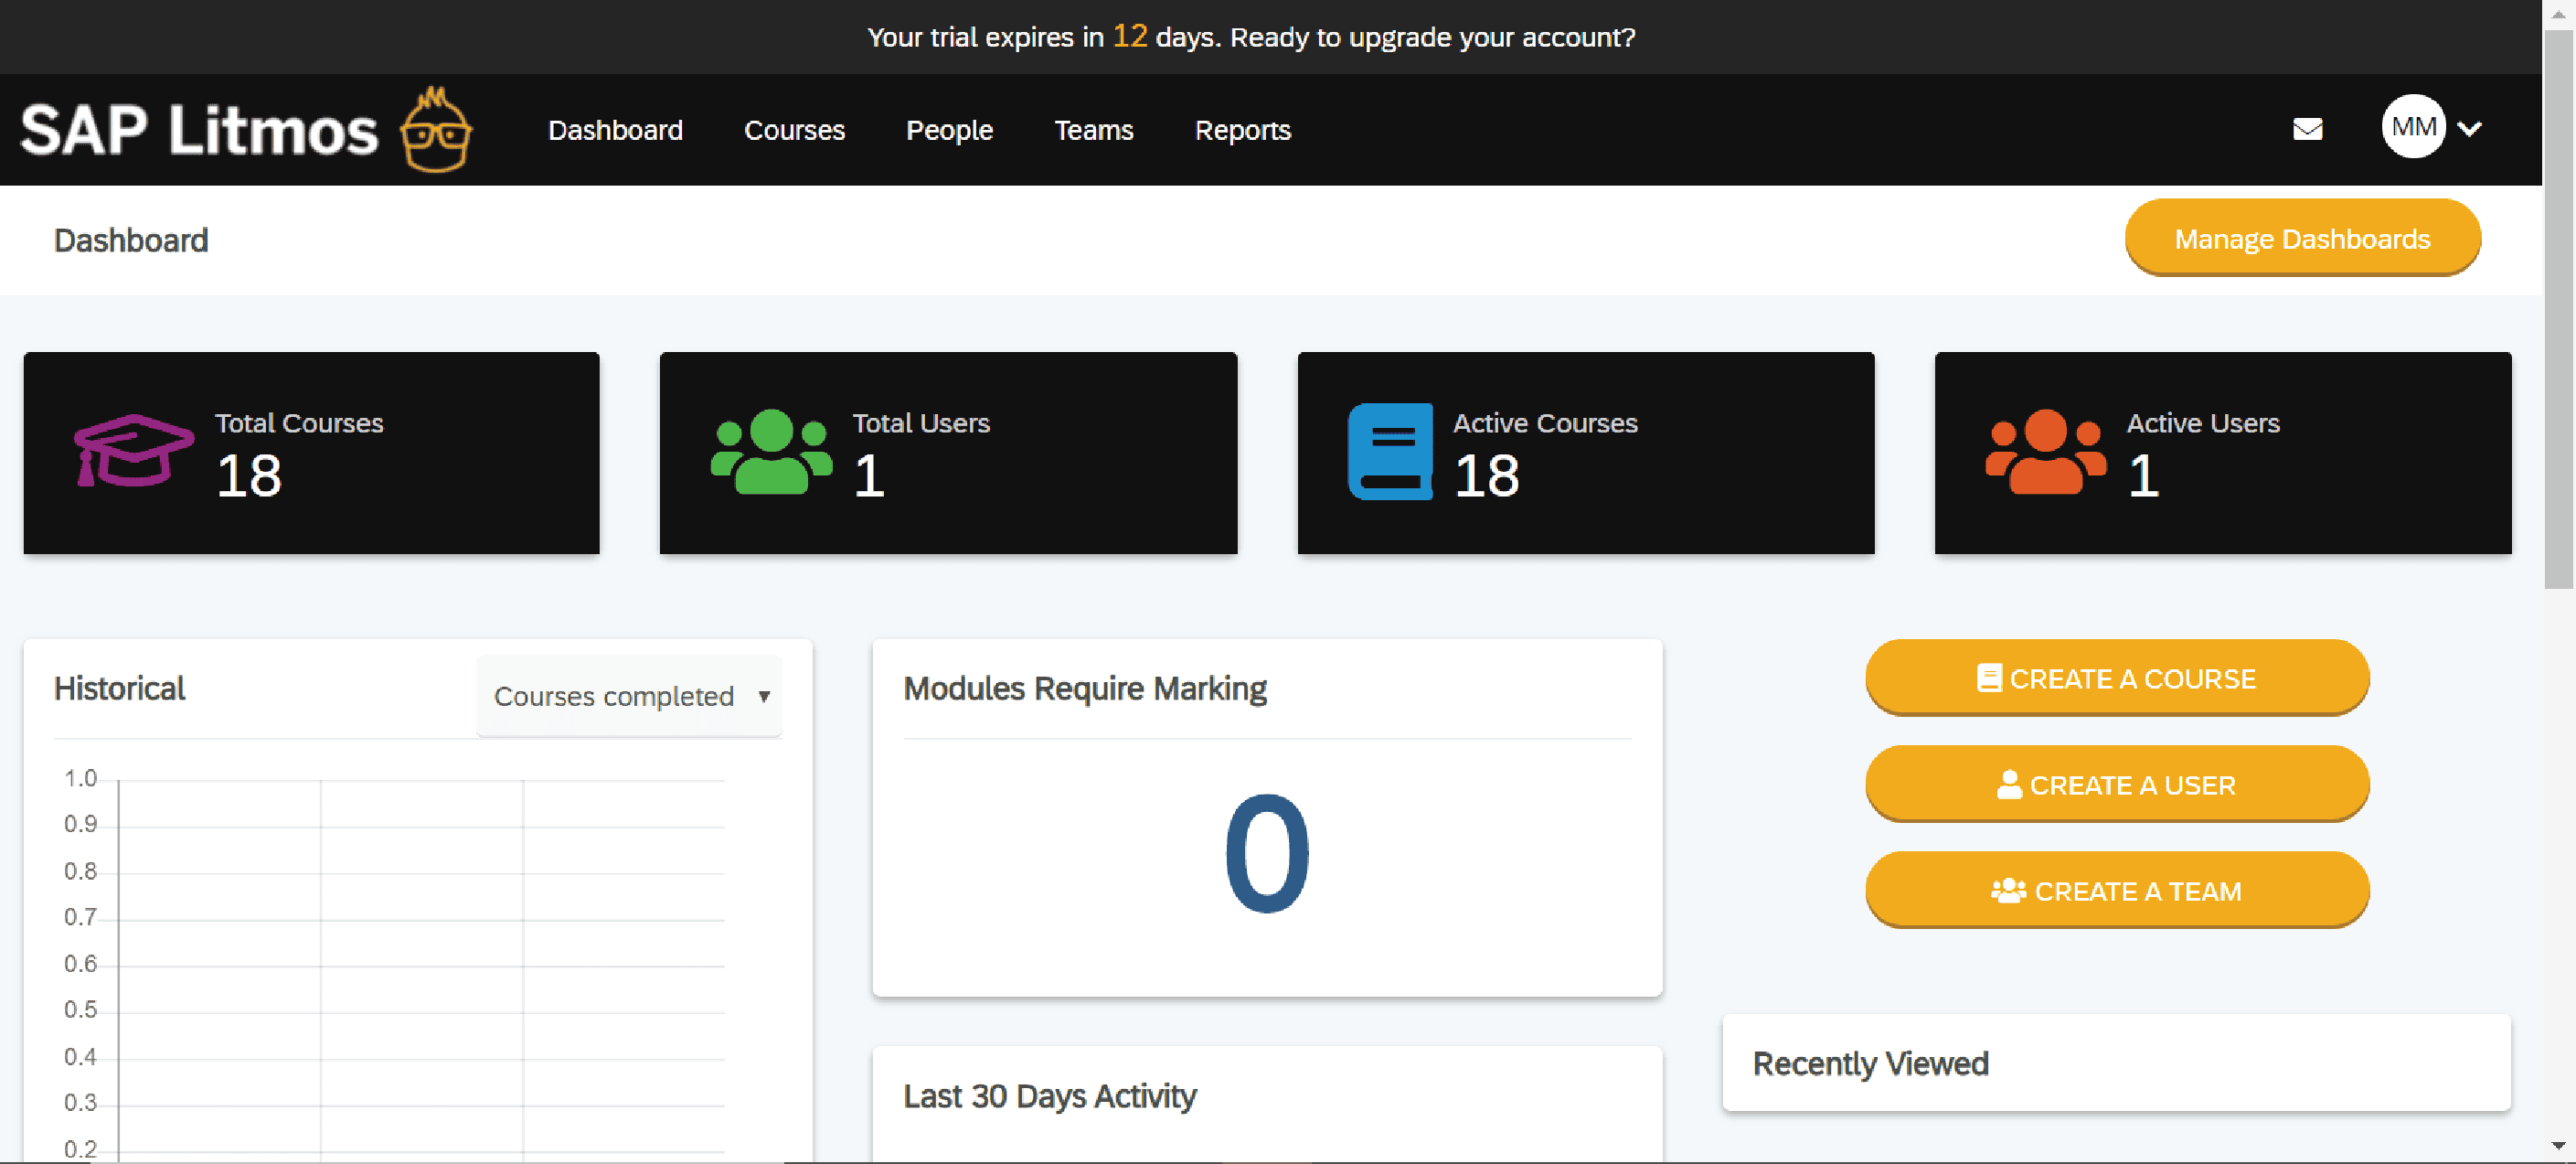
Task: Click the Manage Dashboards button
Action: (x=2302, y=238)
